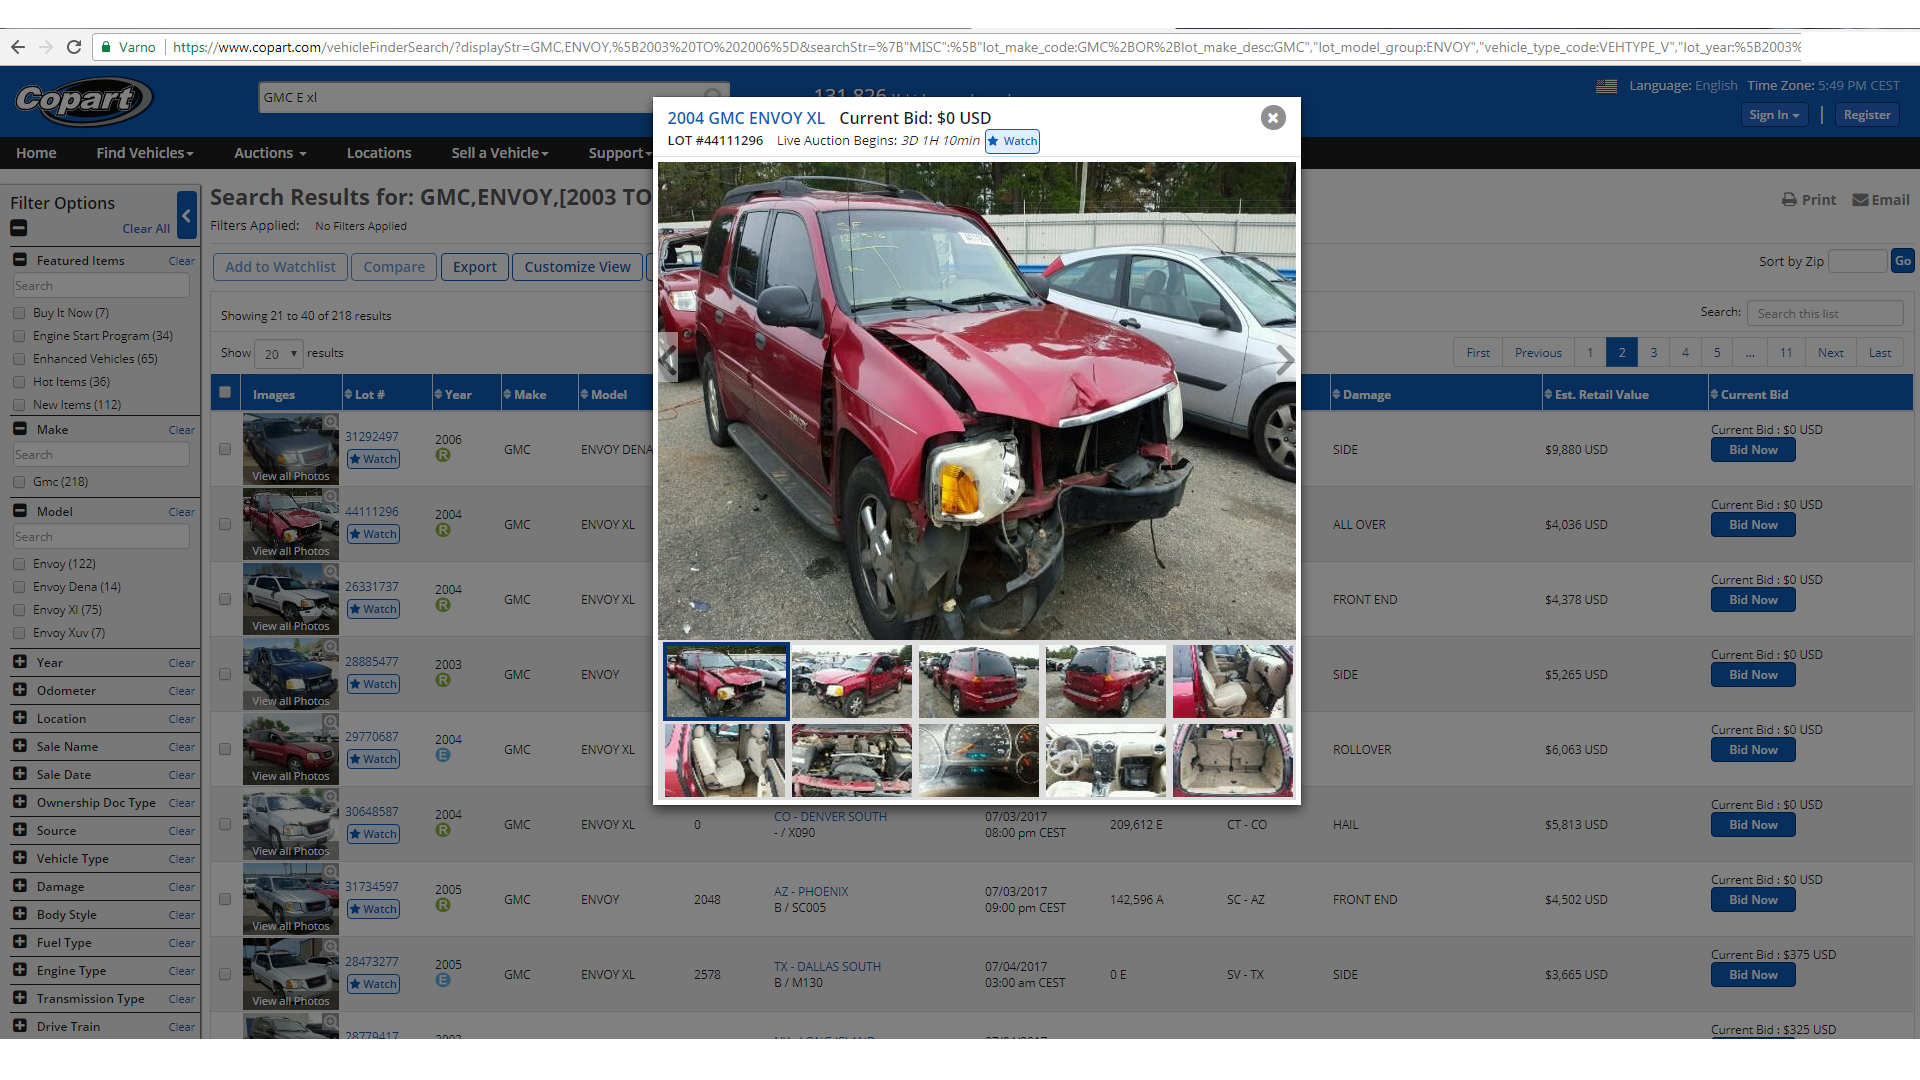Check the Gmc make filter
This screenshot has height=1080, width=1920.
19,482
